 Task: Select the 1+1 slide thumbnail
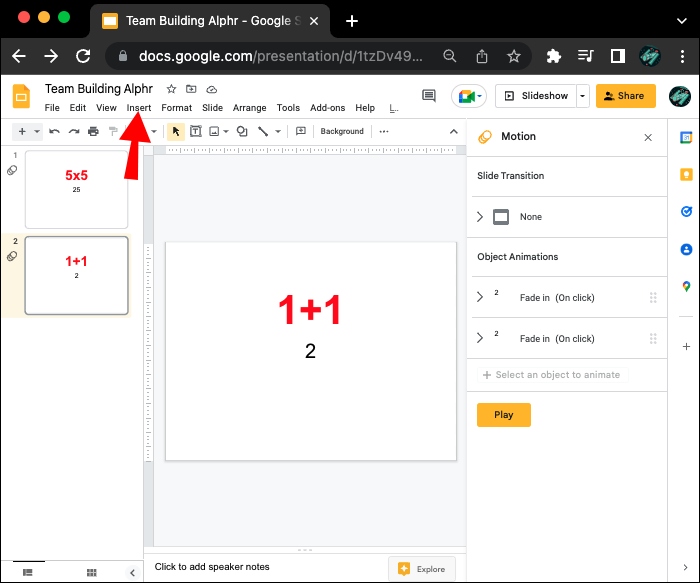[x=76, y=275]
